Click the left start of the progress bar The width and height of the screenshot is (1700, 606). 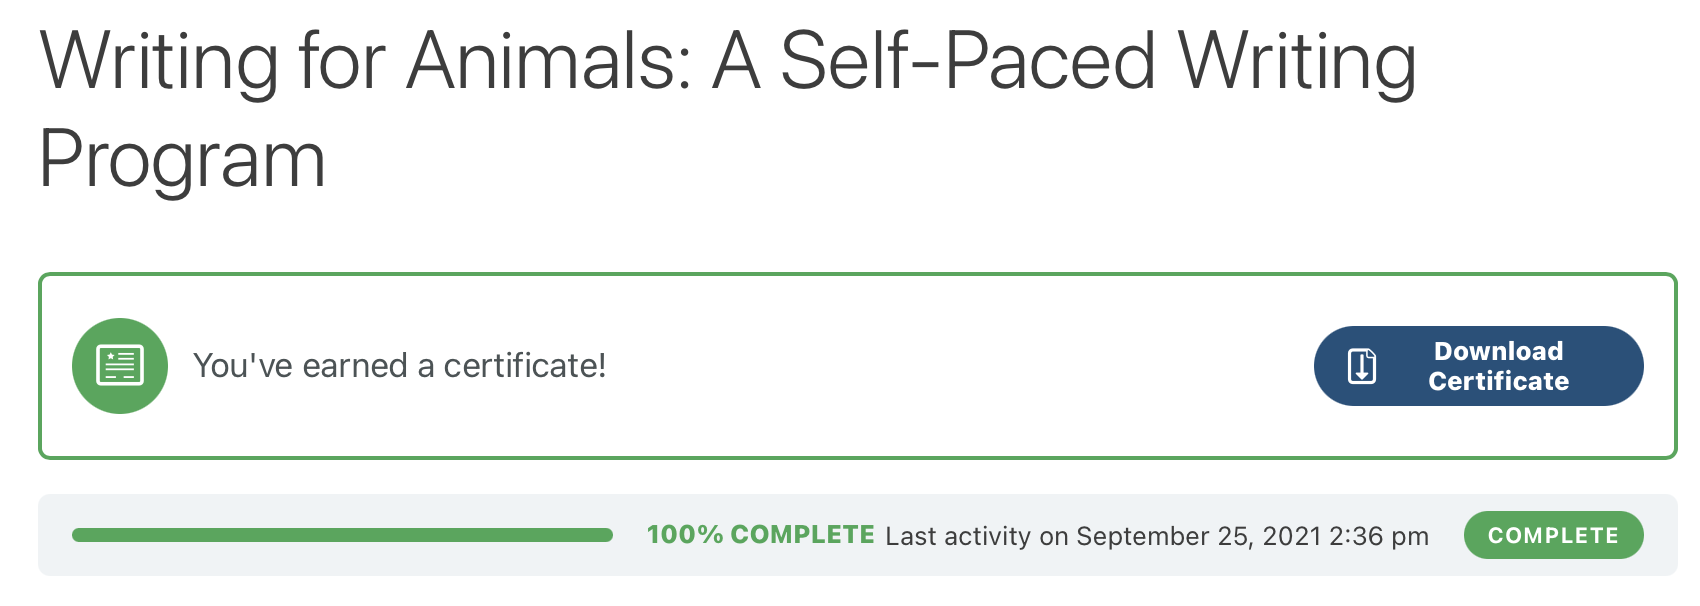pyautogui.click(x=78, y=535)
